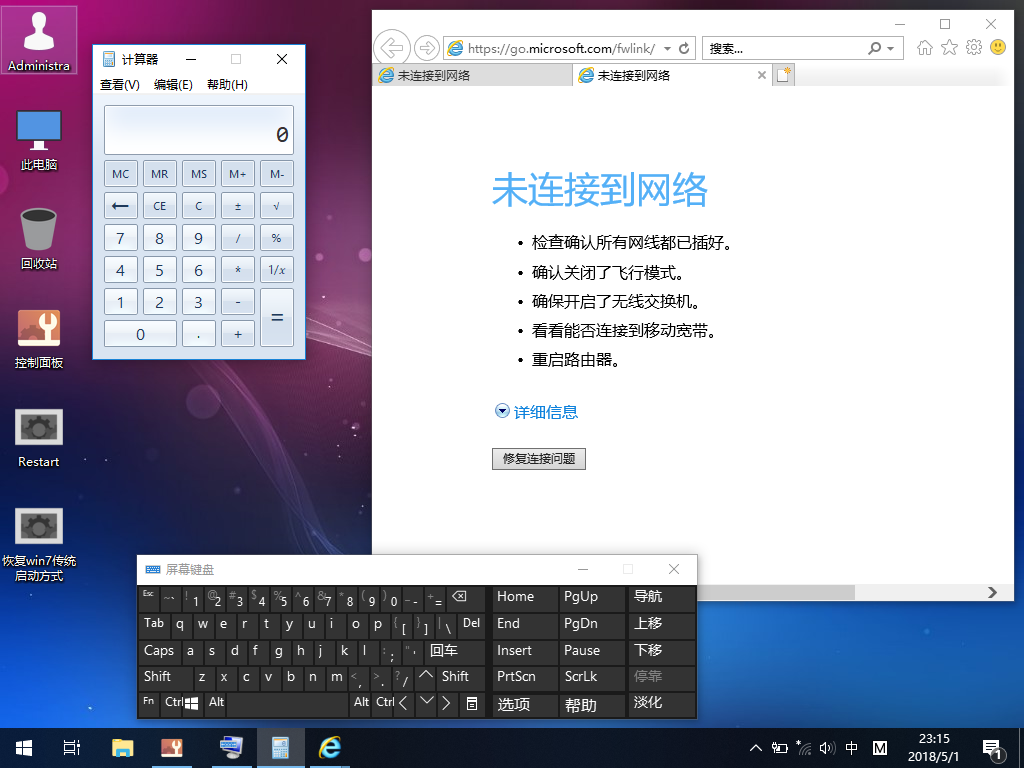This screenshot has height=768, width=1024.
Task: Open search box provider dropdown arrow
Action: tap(892, 48)
